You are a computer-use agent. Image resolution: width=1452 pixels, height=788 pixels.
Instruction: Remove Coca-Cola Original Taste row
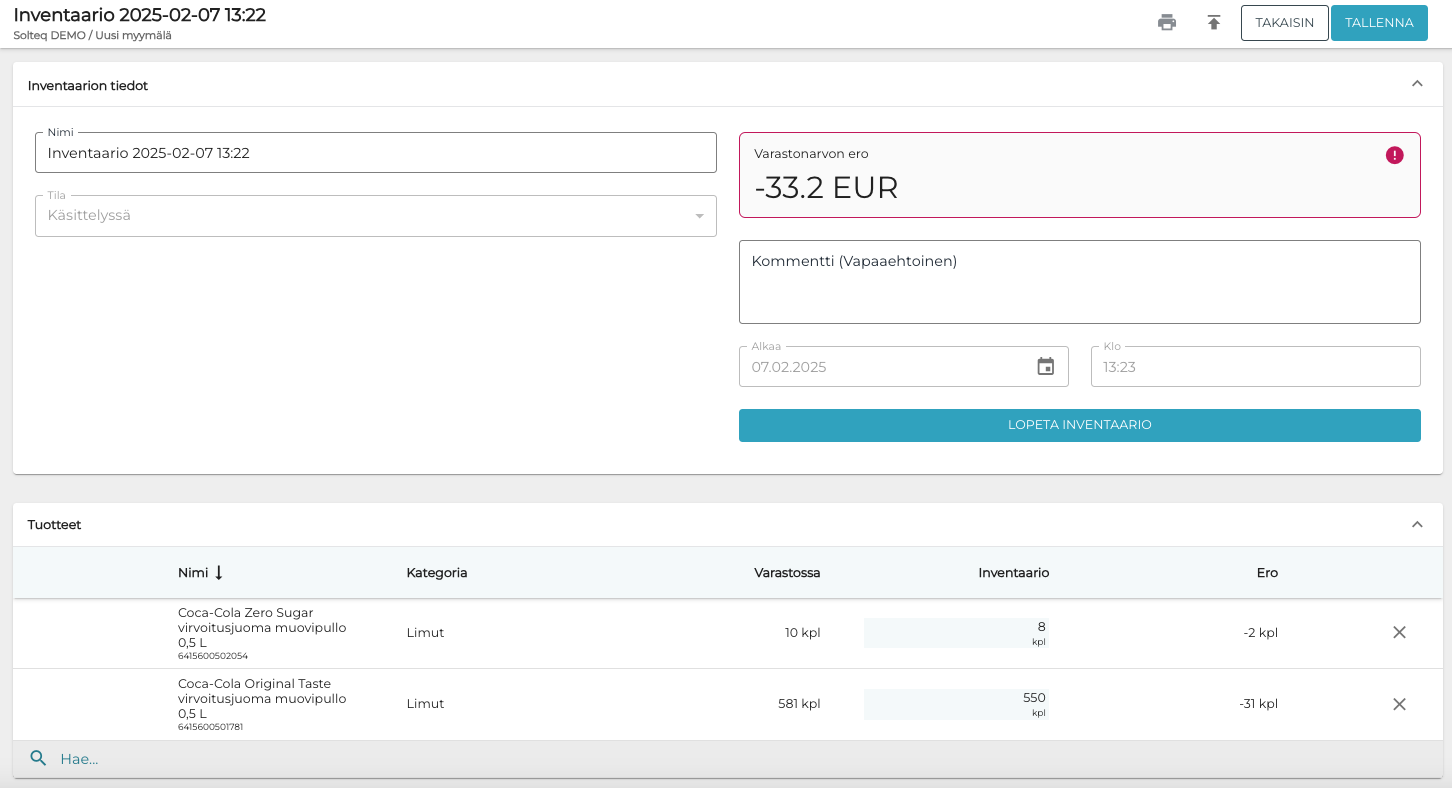coord(1399,704)
